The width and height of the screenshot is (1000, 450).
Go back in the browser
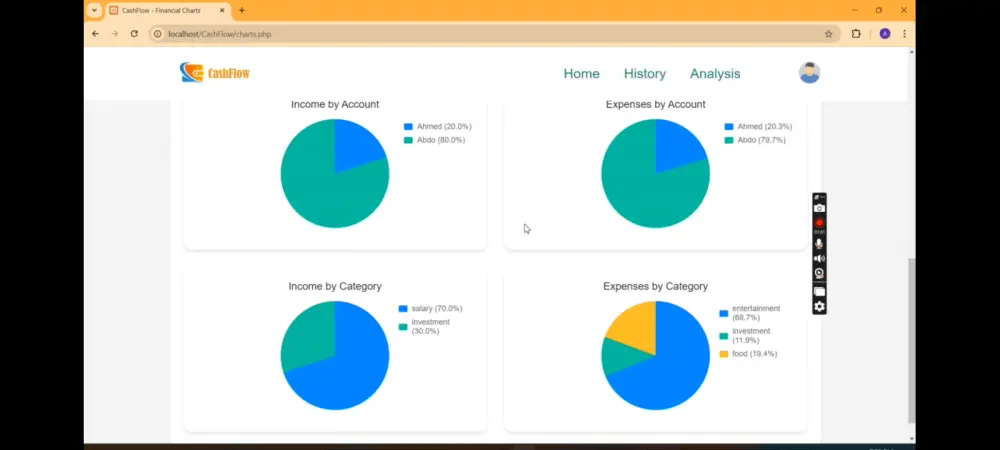(x=96, y=34)
